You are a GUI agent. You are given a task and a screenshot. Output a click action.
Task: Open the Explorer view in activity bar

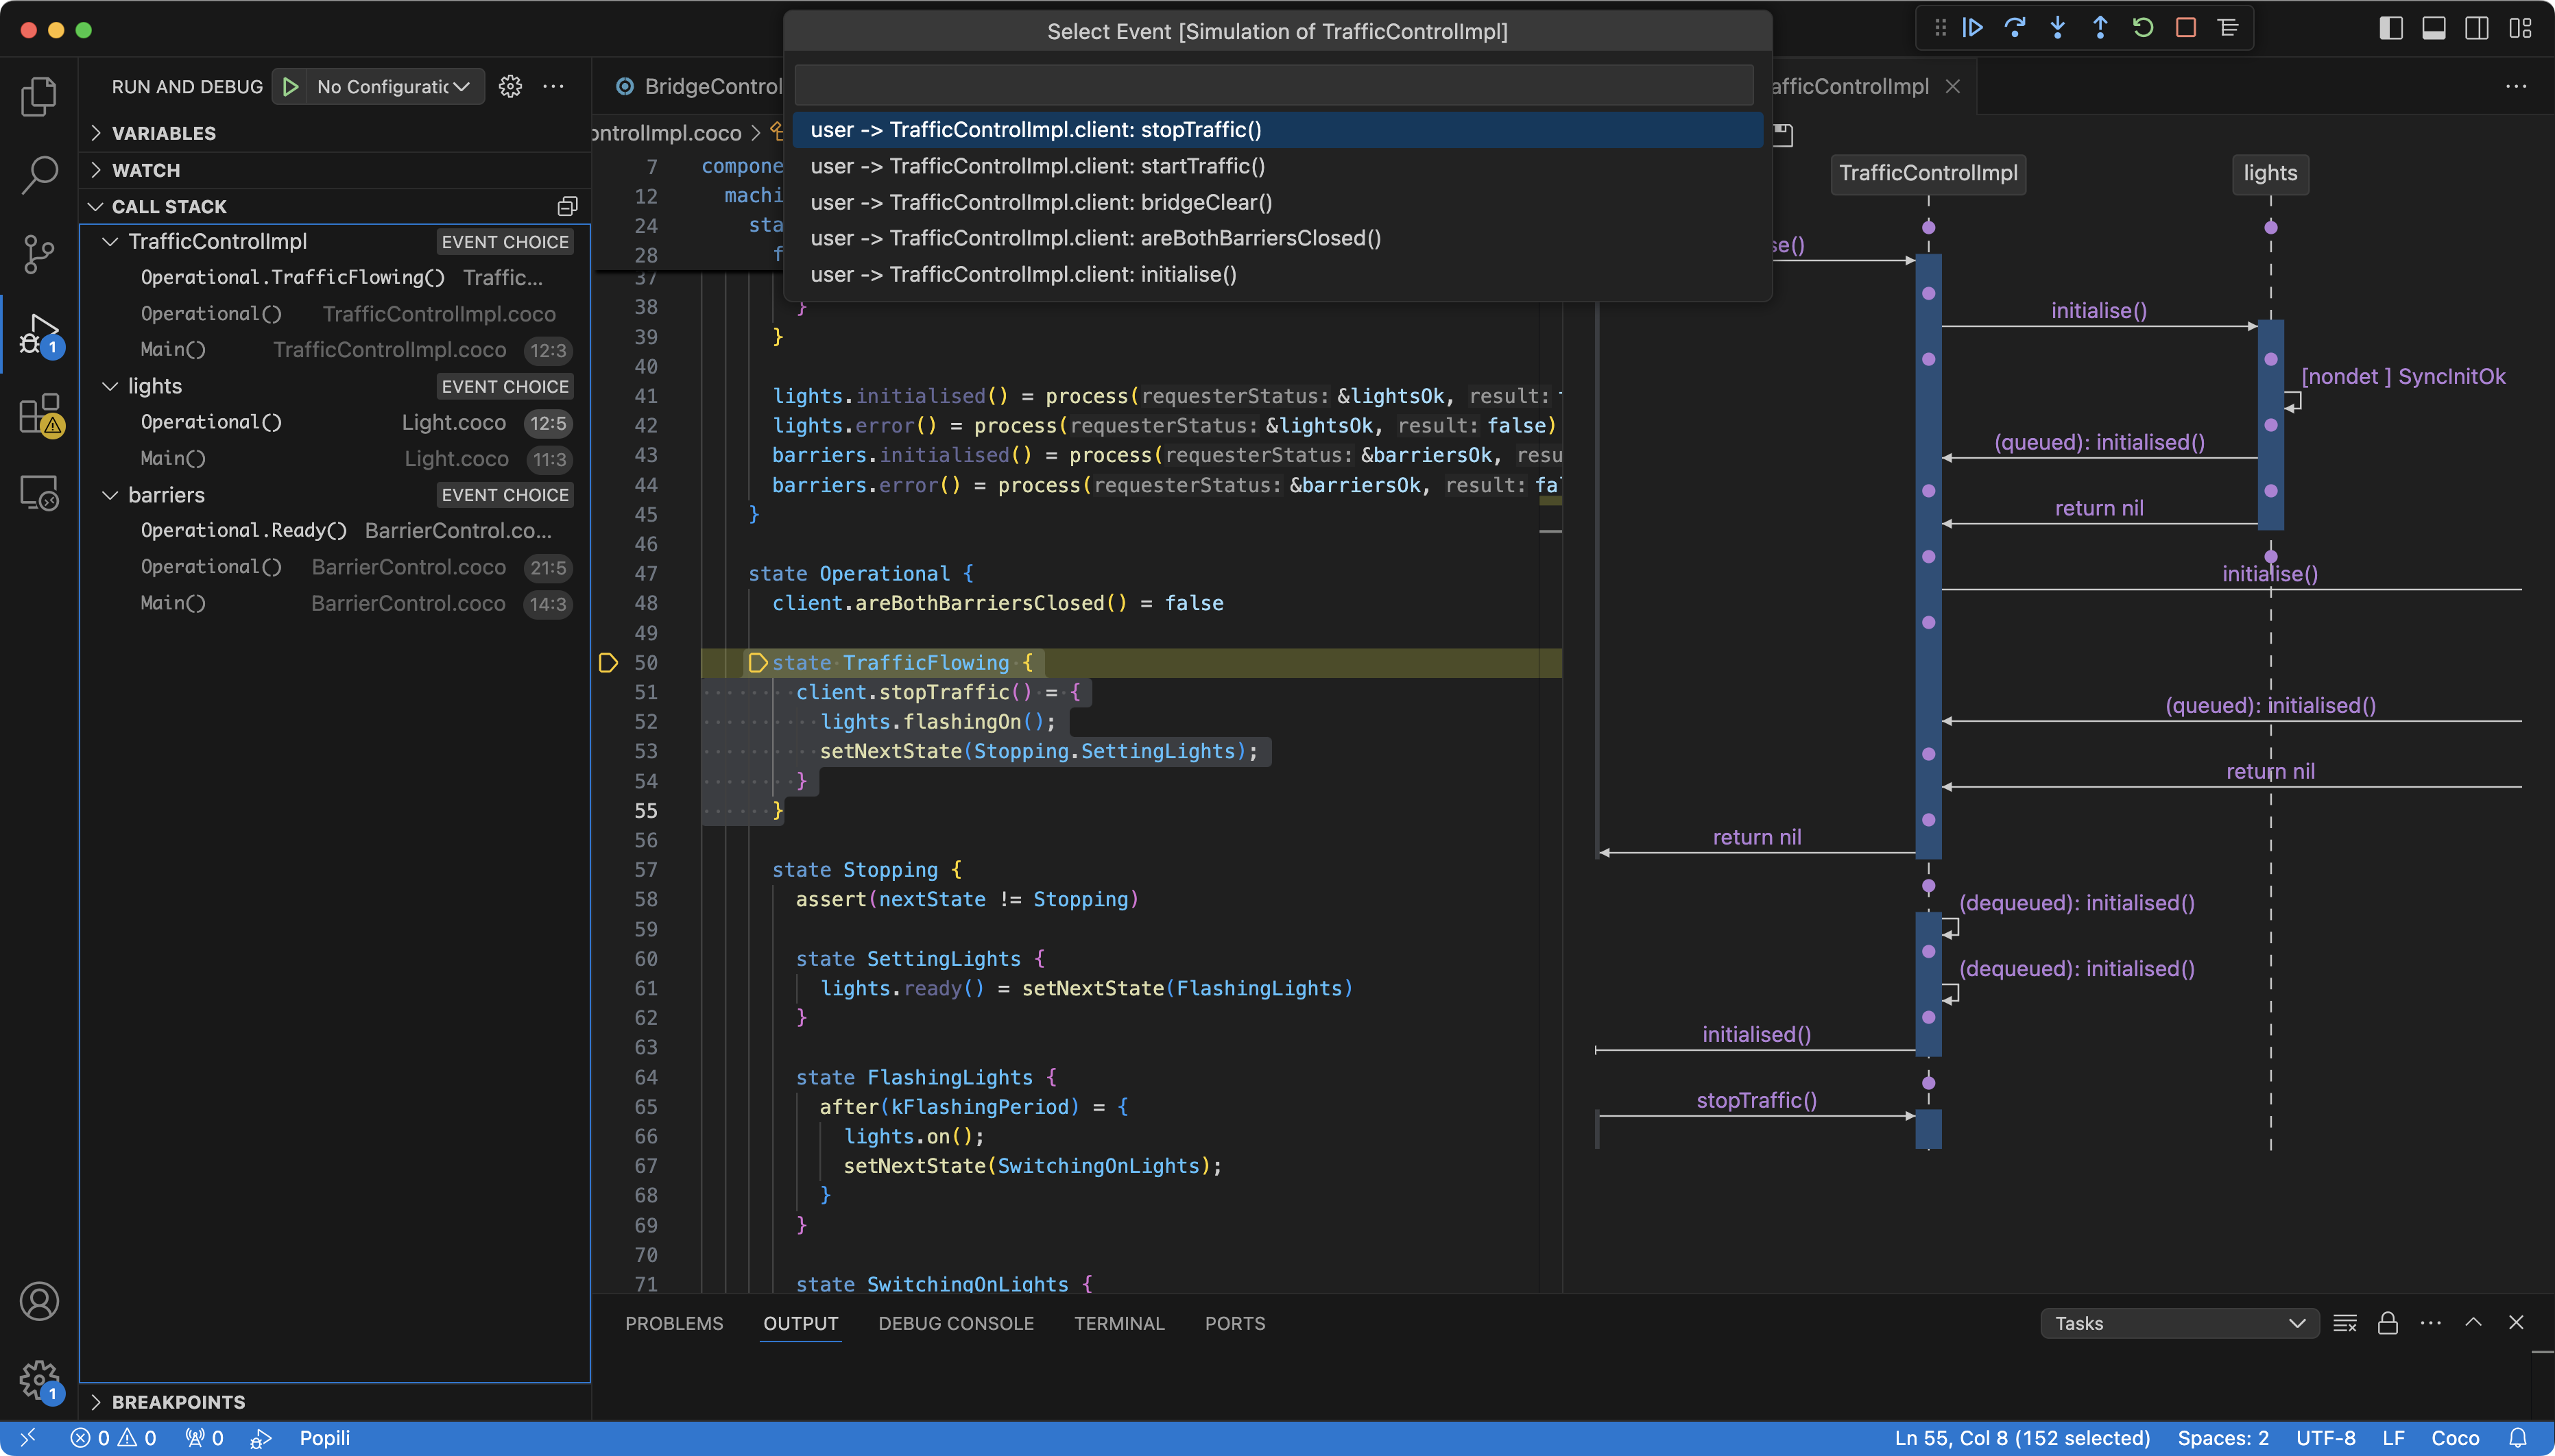pos(39,96)
